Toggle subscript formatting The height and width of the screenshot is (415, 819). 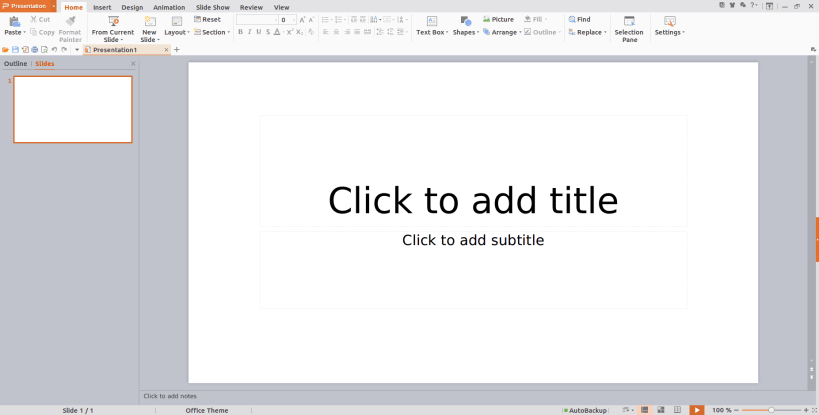[299, 32]
